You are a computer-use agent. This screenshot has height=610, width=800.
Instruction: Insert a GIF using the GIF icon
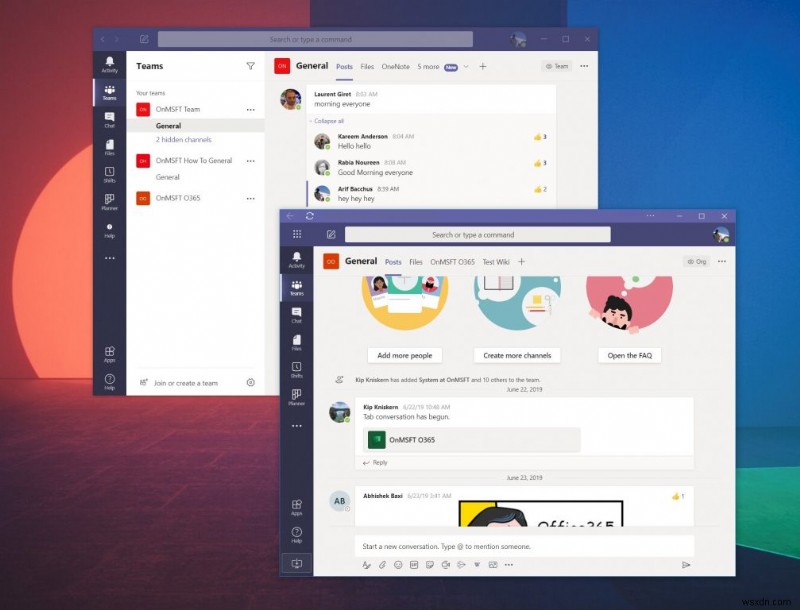(412, 565)
